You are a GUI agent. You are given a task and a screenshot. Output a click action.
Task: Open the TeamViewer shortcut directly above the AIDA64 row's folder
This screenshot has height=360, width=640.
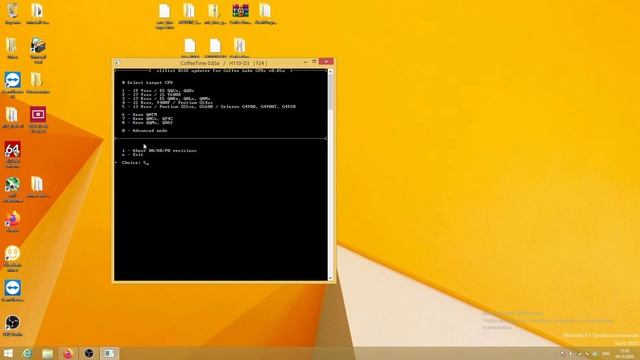coord(13,80)
